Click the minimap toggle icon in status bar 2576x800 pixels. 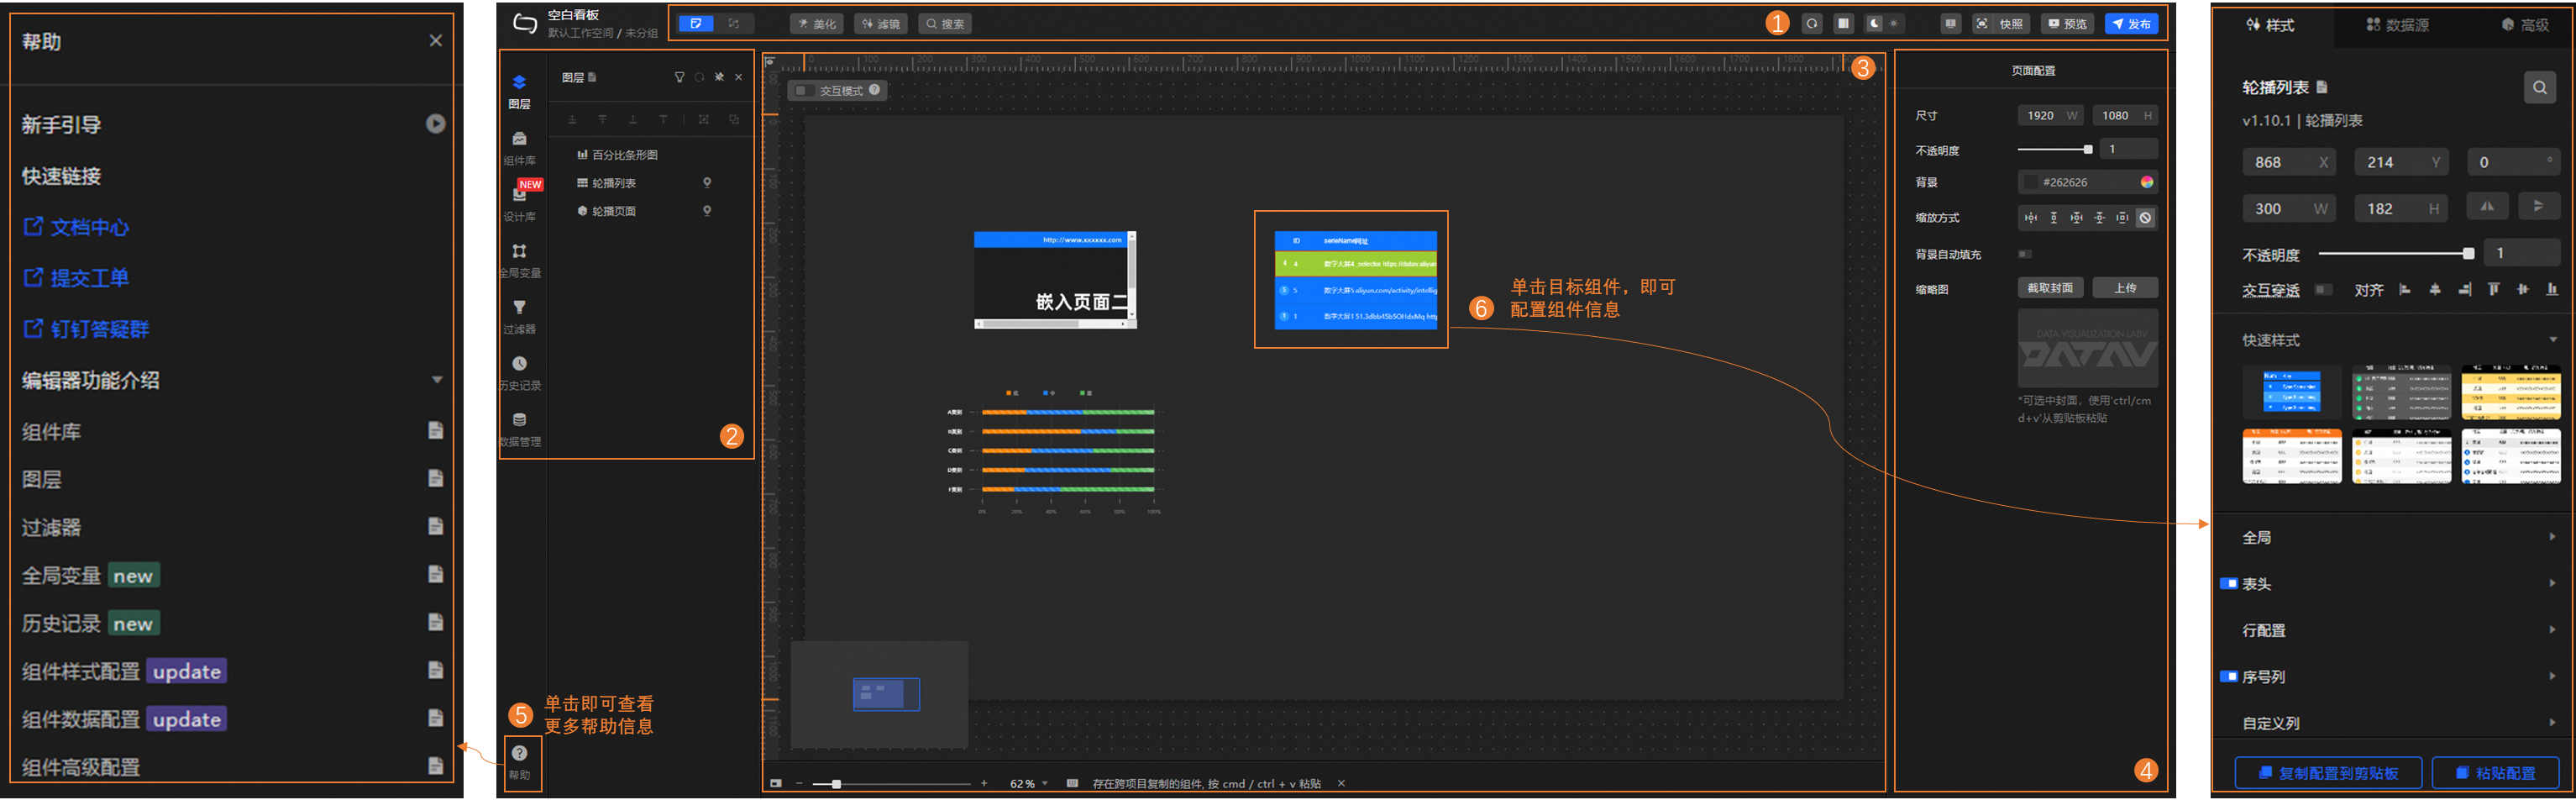pos(776,783)
